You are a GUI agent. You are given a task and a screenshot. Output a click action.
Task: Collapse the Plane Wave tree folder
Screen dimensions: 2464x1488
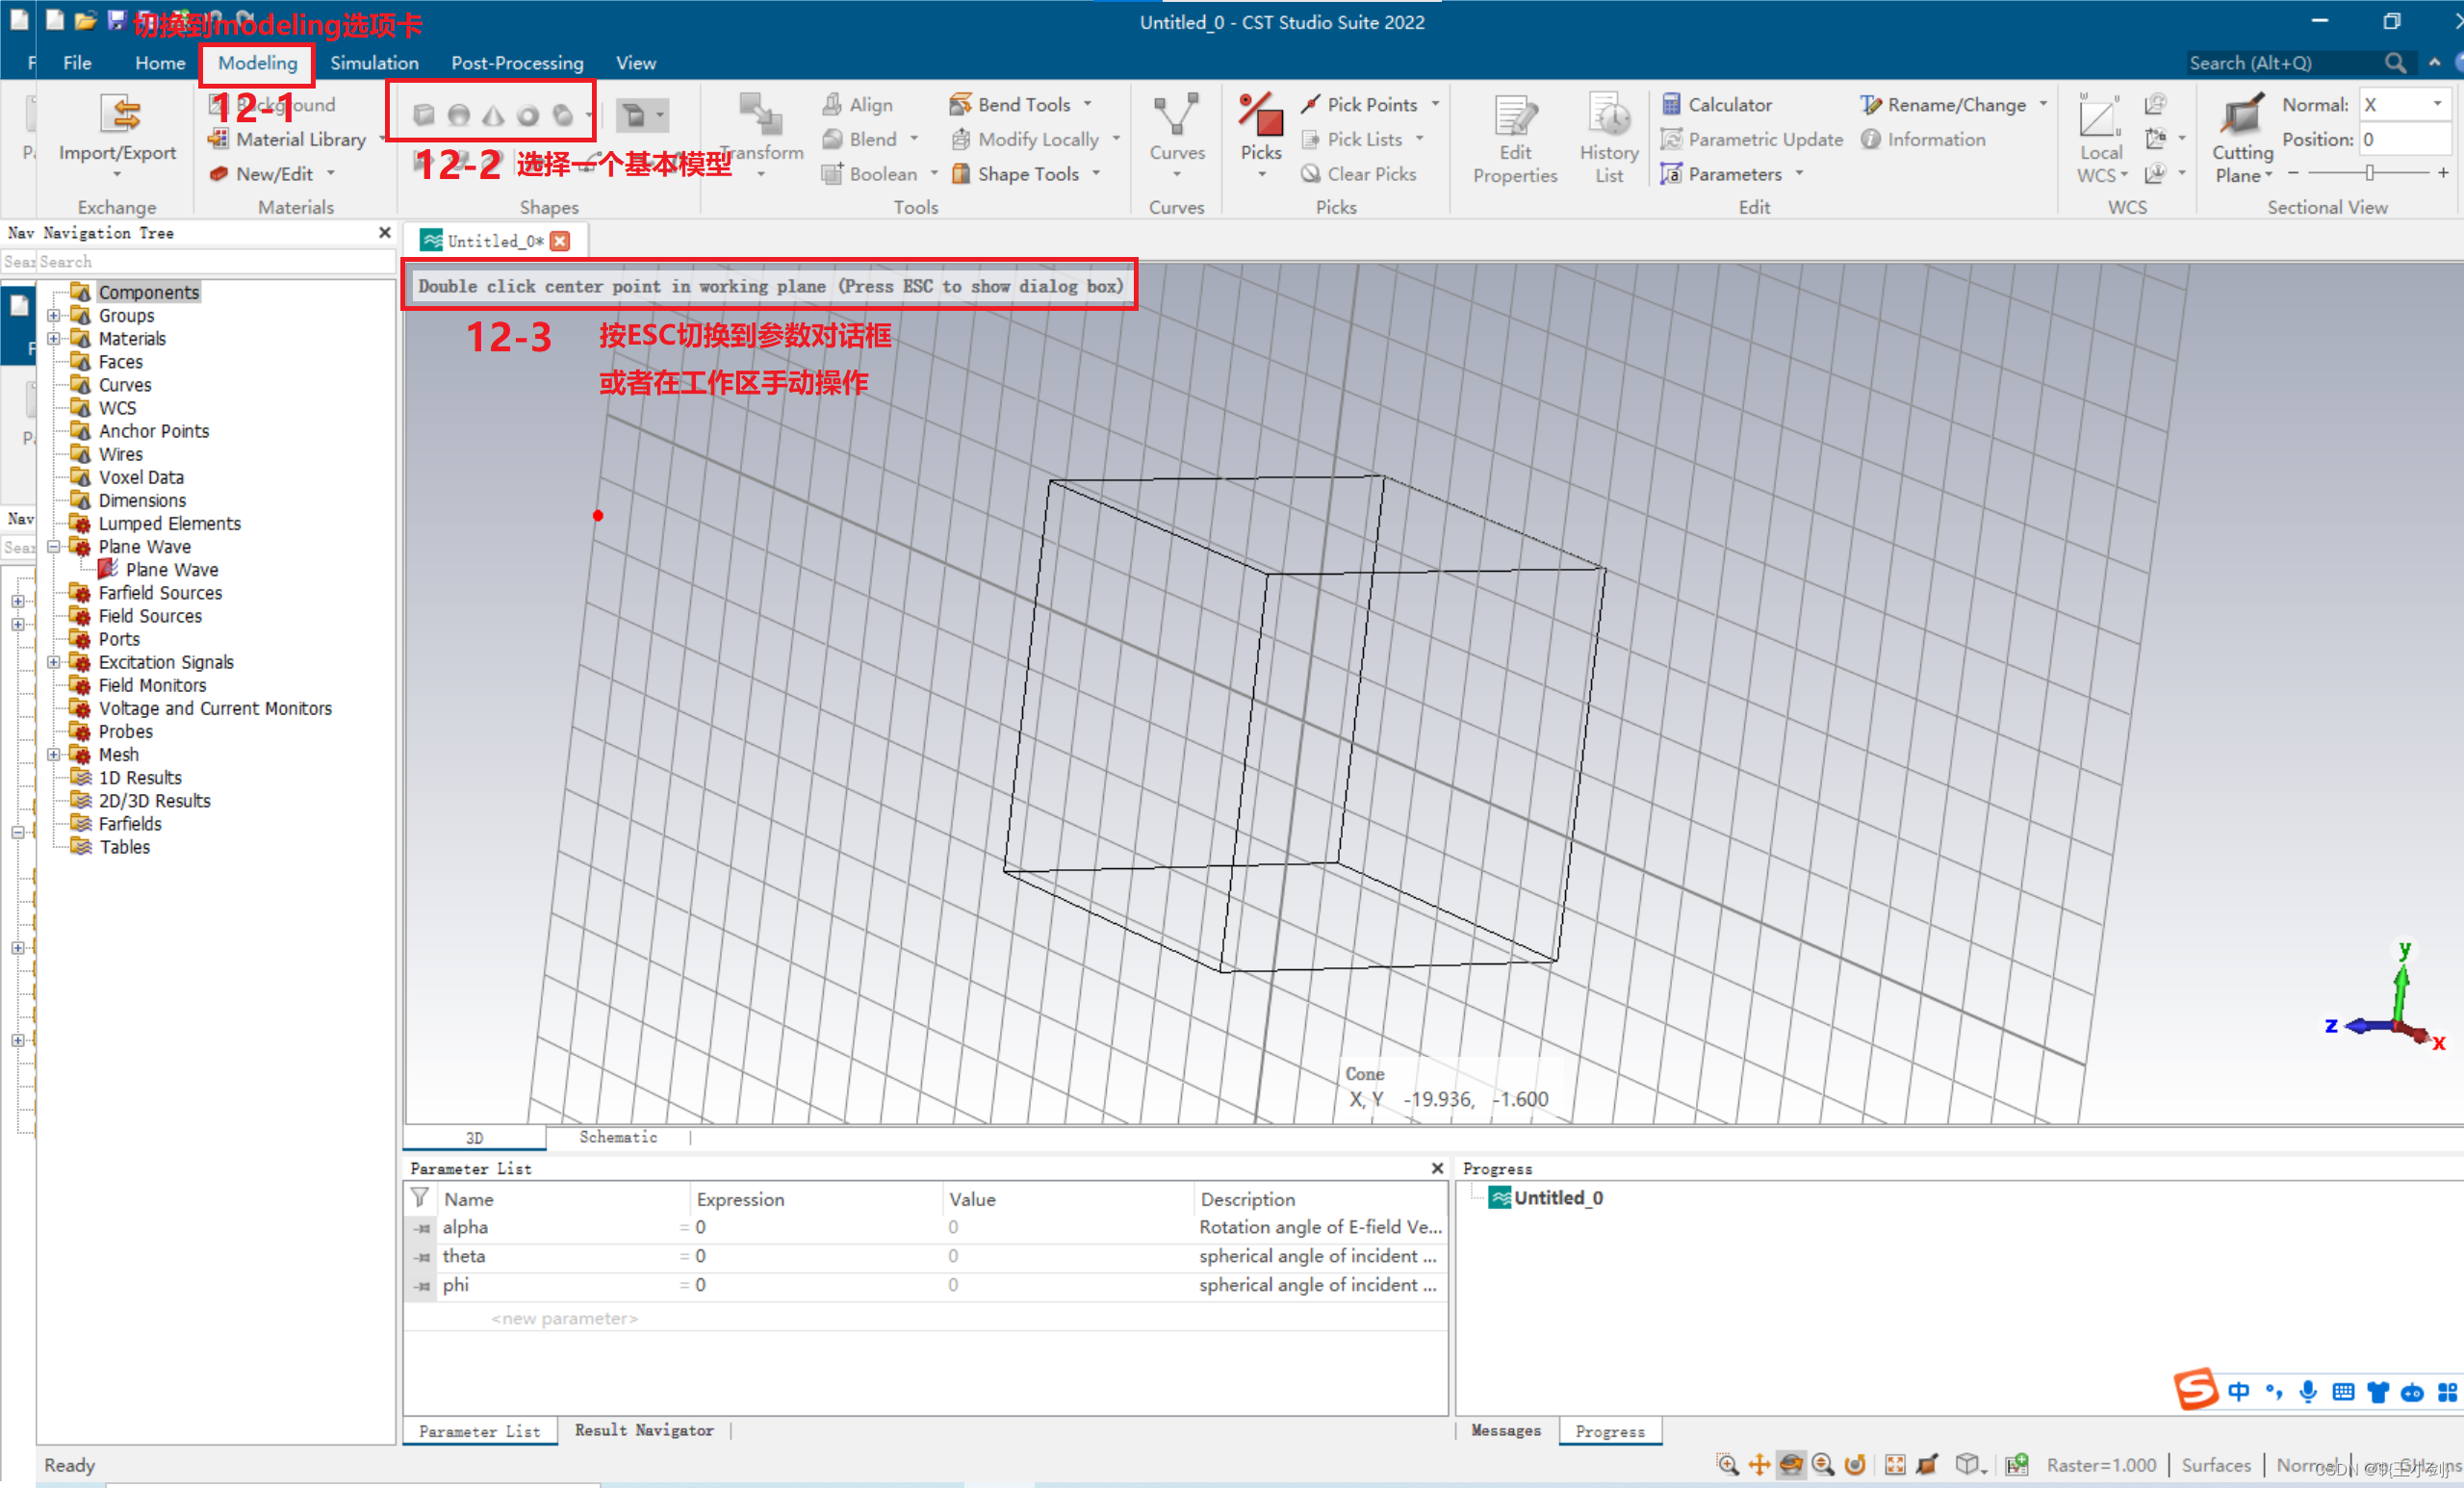click(x=54, y=547)
